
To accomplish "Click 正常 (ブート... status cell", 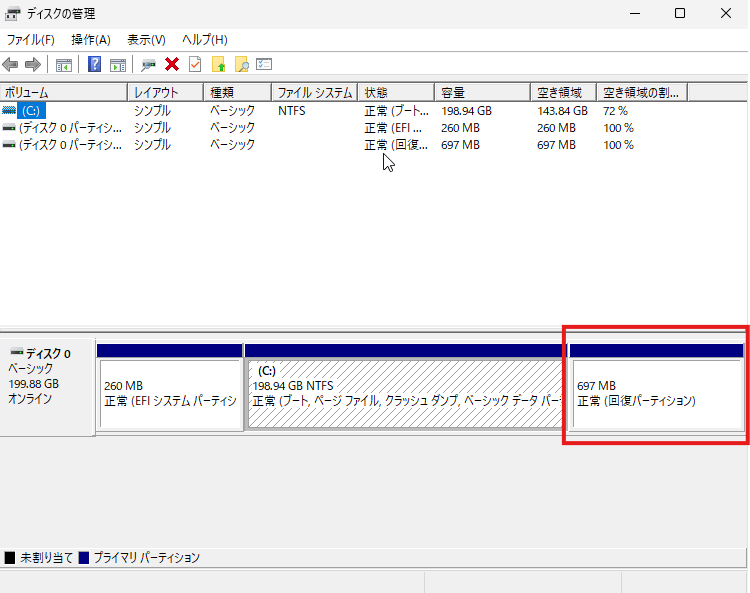I will tap(397, 111).
